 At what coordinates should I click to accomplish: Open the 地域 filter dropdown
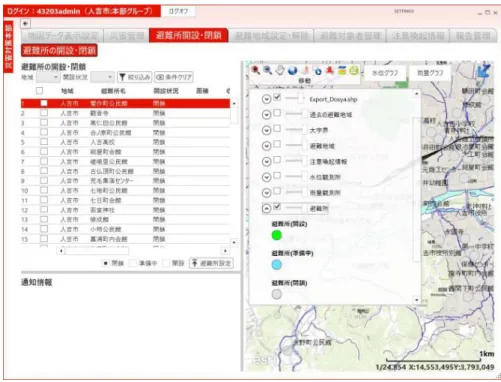tap(48, 77)
